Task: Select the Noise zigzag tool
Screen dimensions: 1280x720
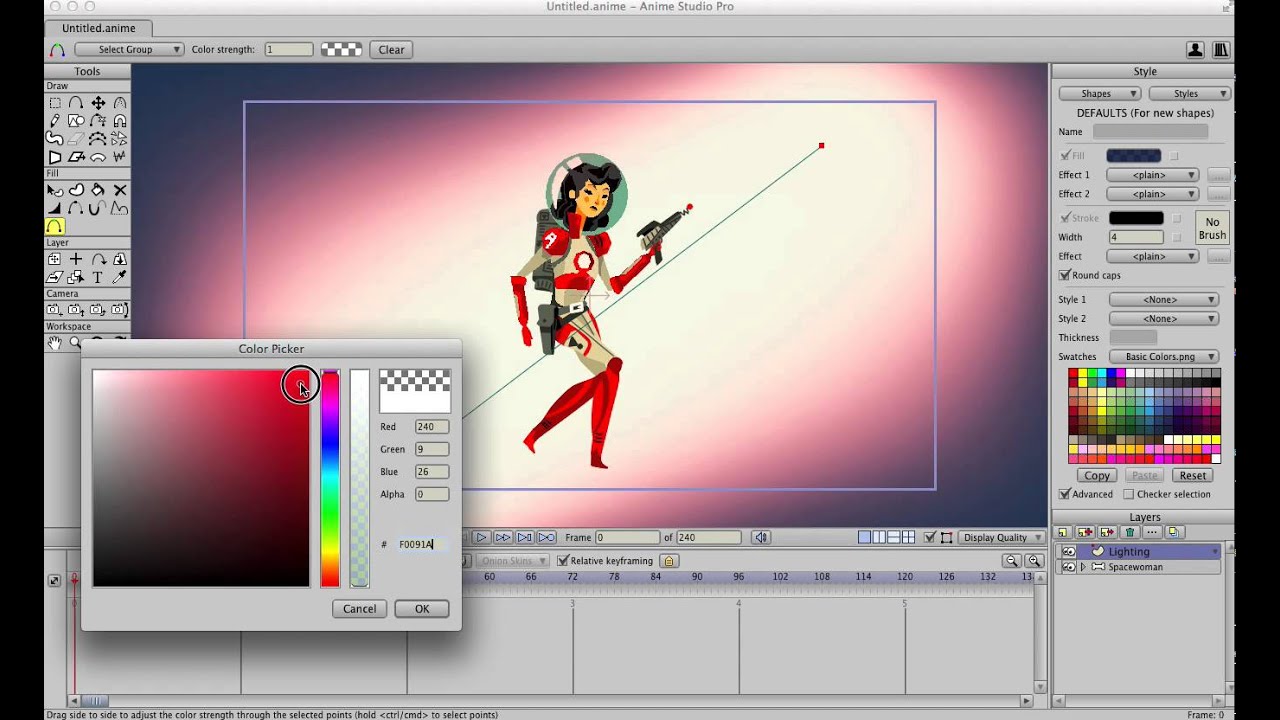Action: [120, 157]
